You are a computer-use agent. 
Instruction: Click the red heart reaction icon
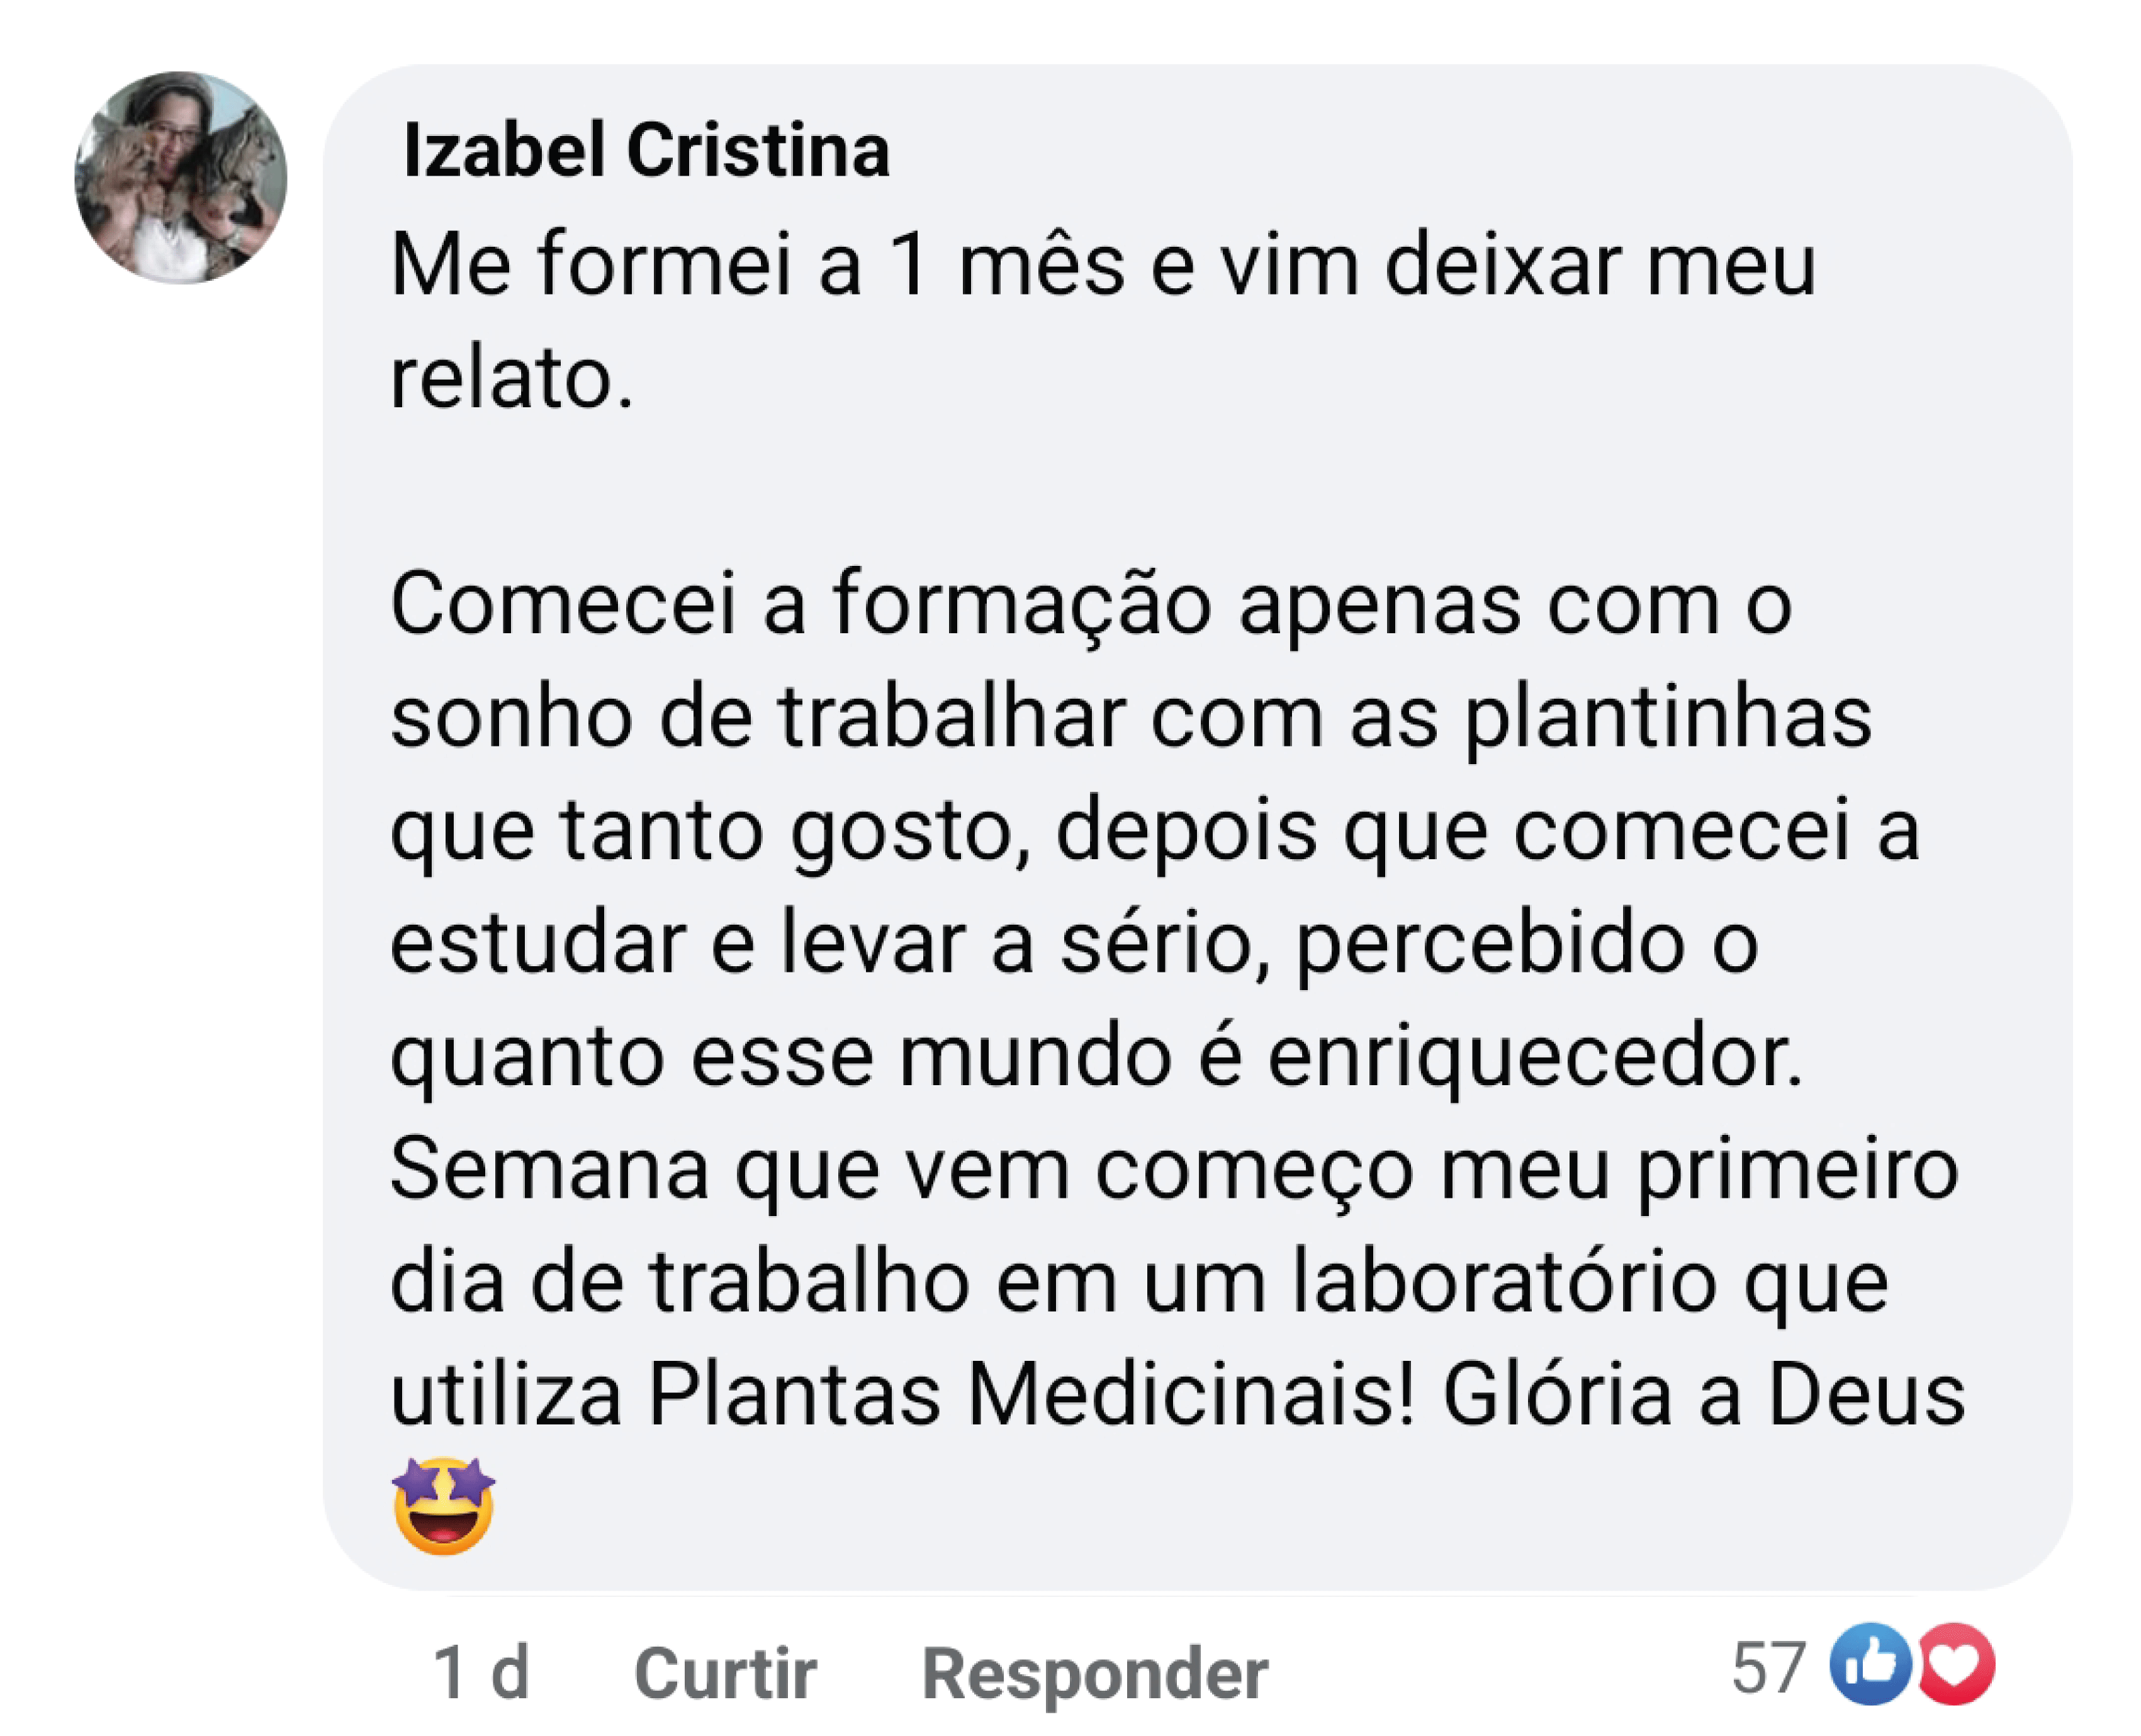point(1956,1664)
